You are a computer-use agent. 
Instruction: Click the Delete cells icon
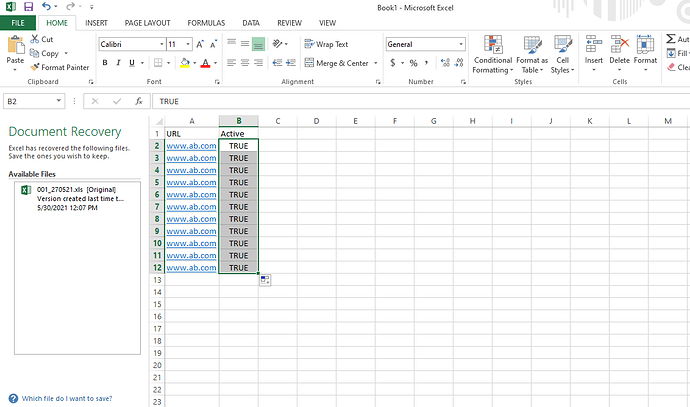coord(620,44)
